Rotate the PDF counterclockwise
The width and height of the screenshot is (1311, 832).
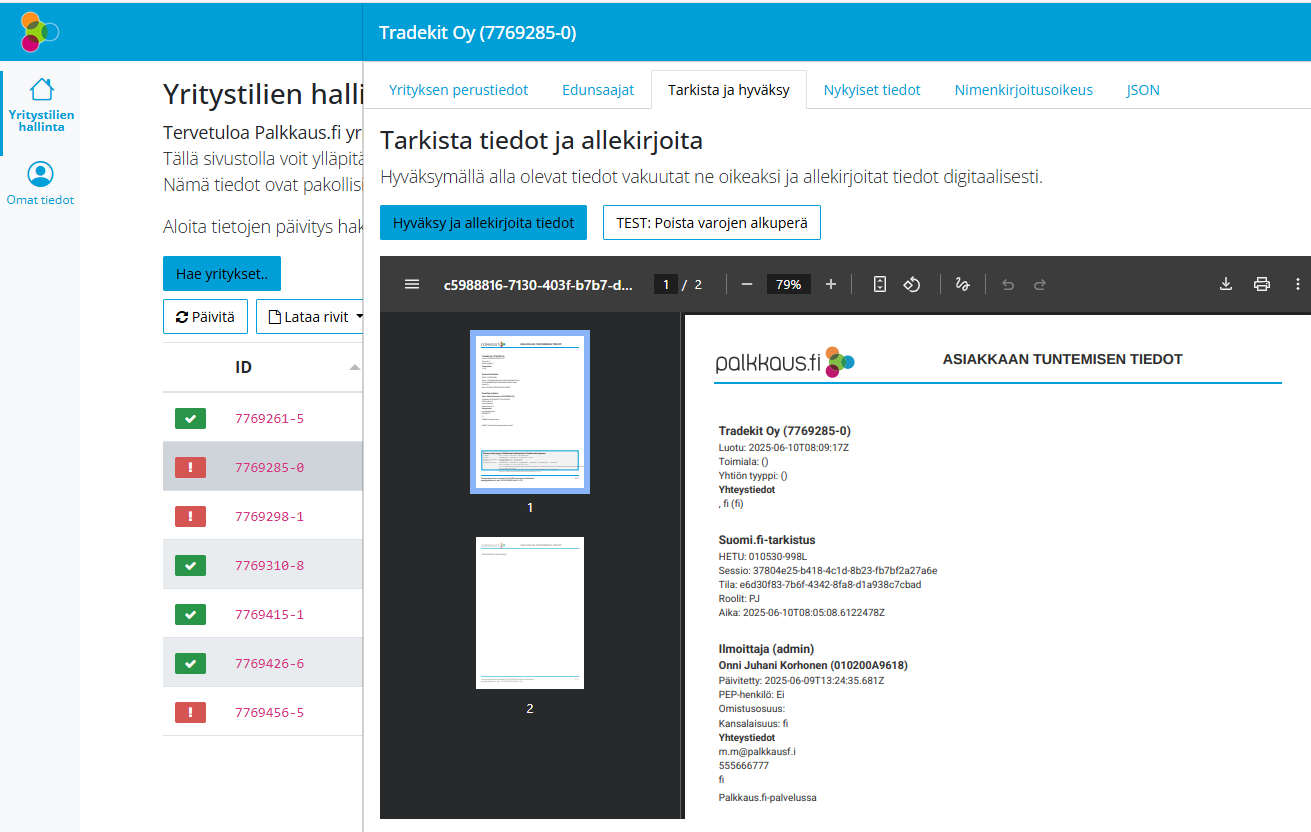point(912,284)
